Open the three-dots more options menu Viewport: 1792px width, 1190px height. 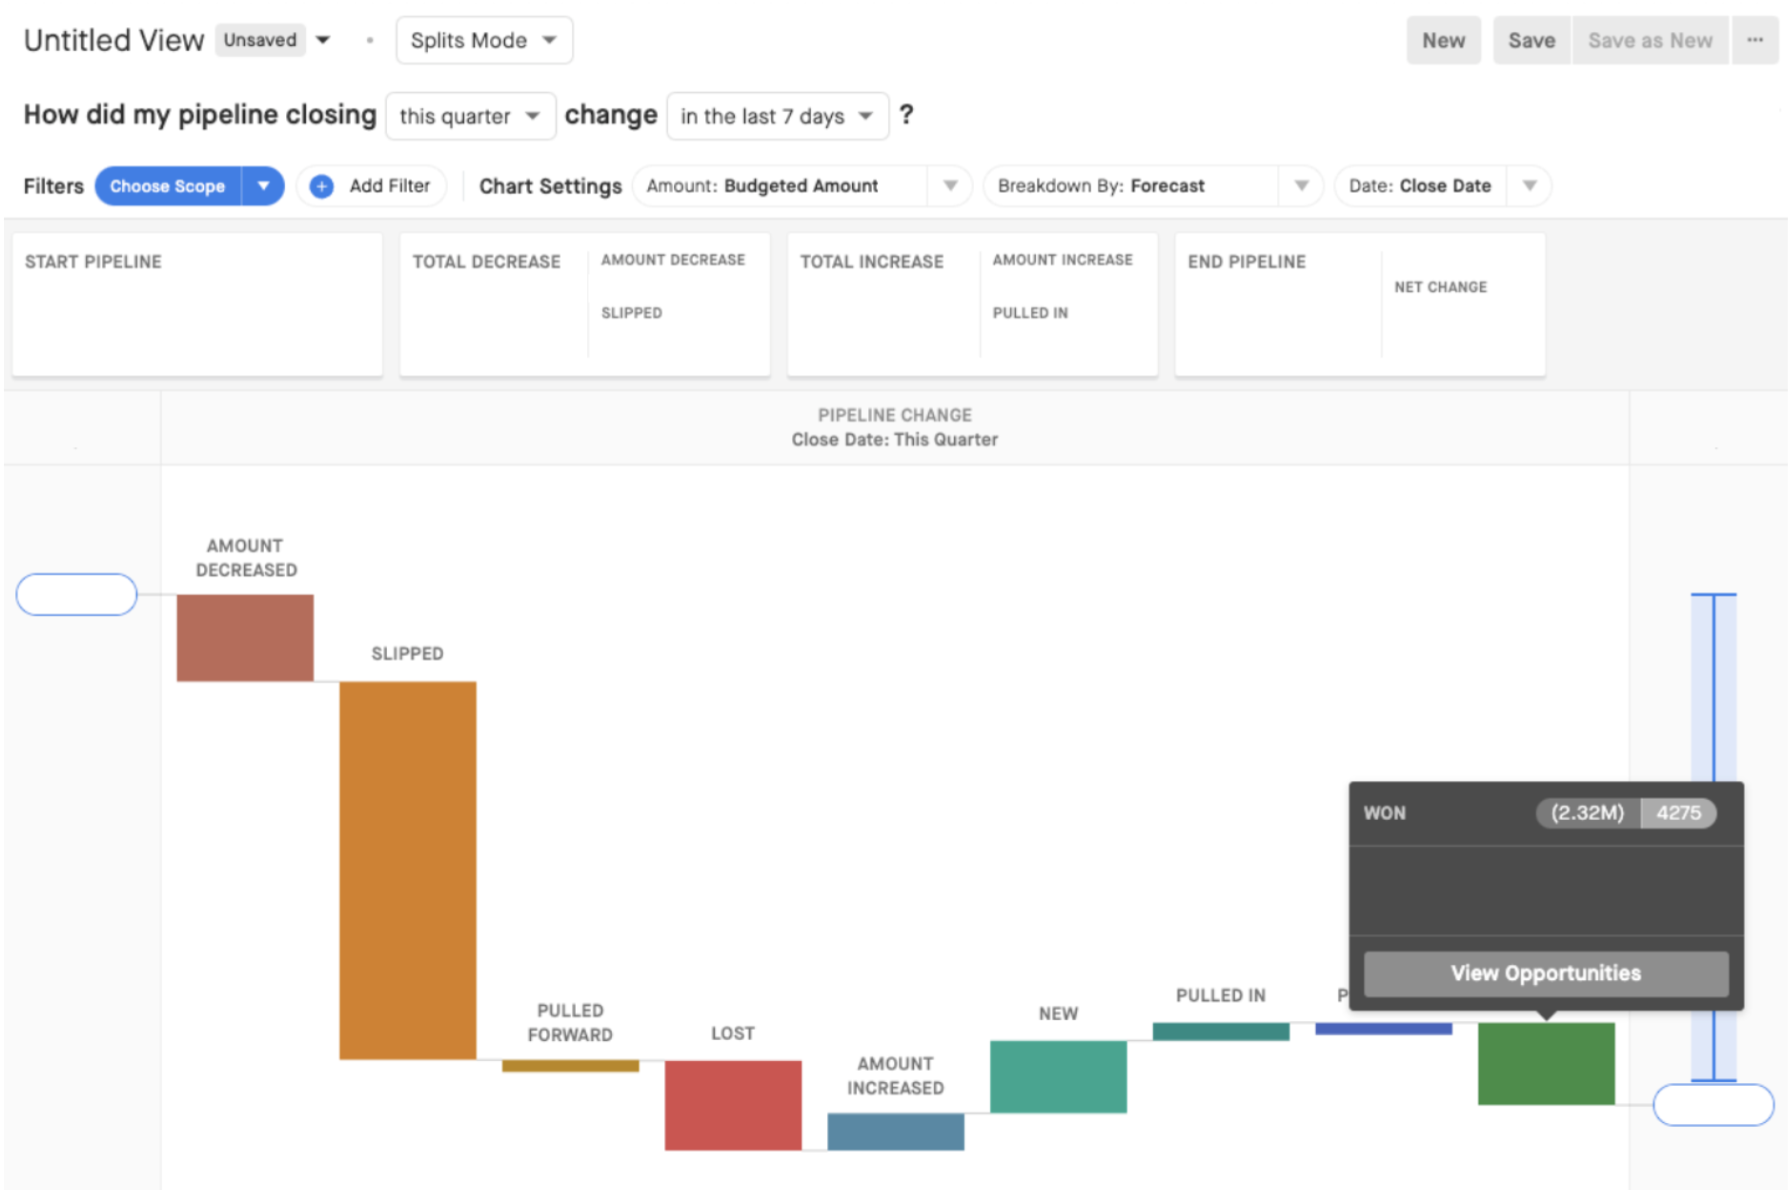click(1755, 40)
